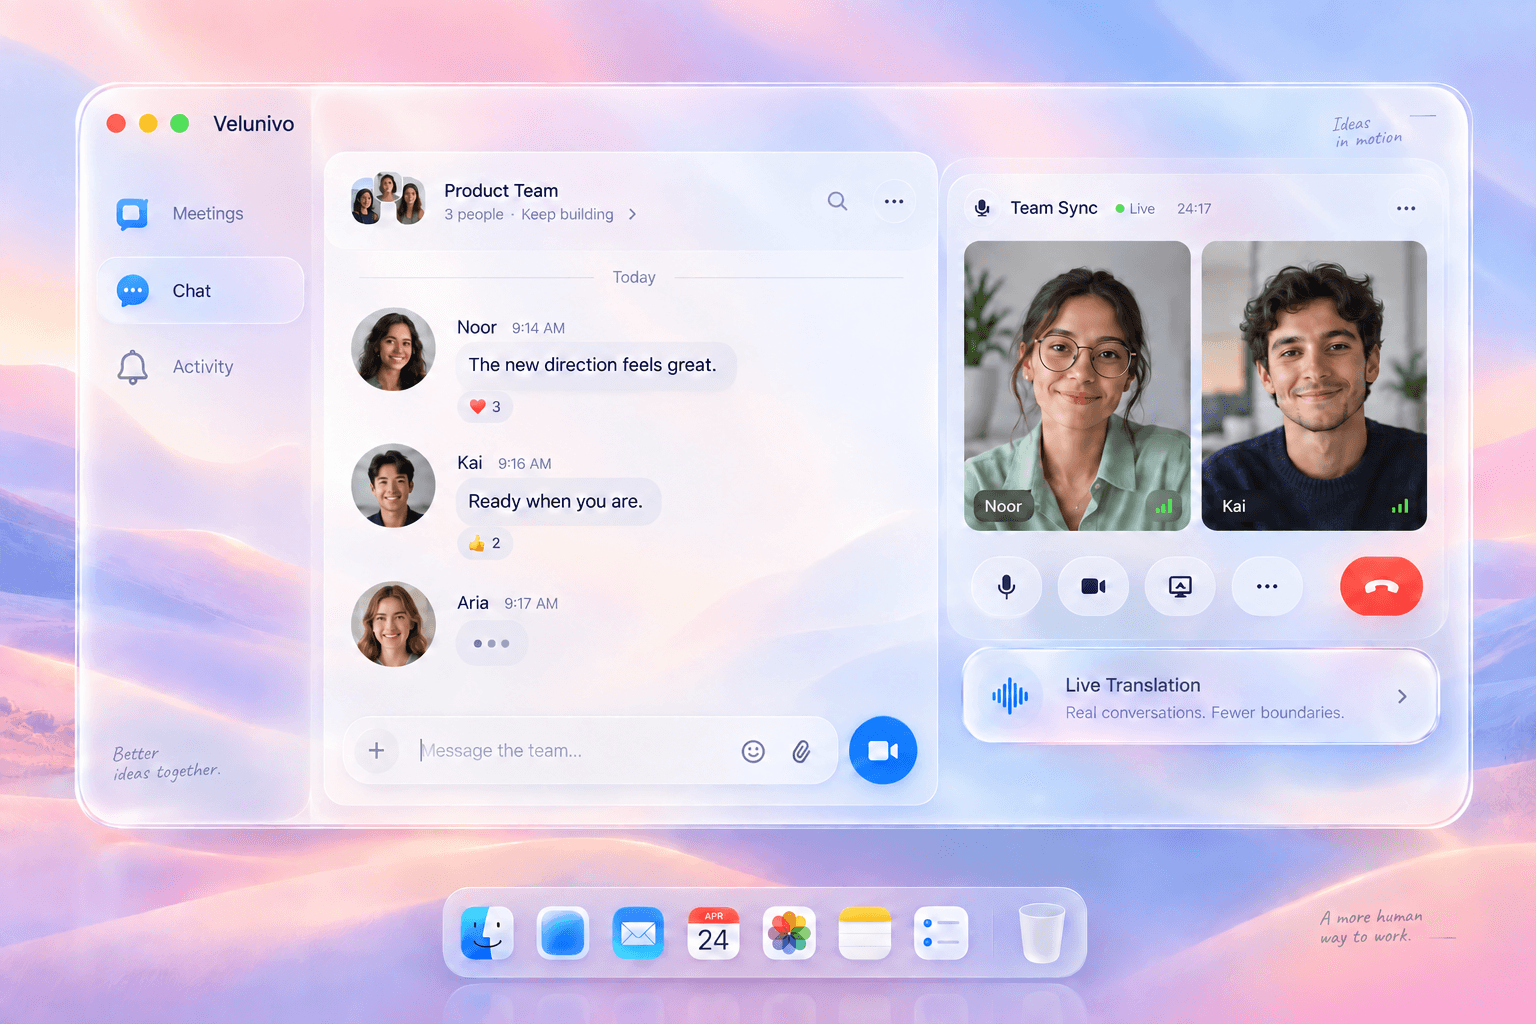Screen dimensions: 1536x1024
Task: Open more call controls
Action: pyautogui.click(x=1267, y=586)
